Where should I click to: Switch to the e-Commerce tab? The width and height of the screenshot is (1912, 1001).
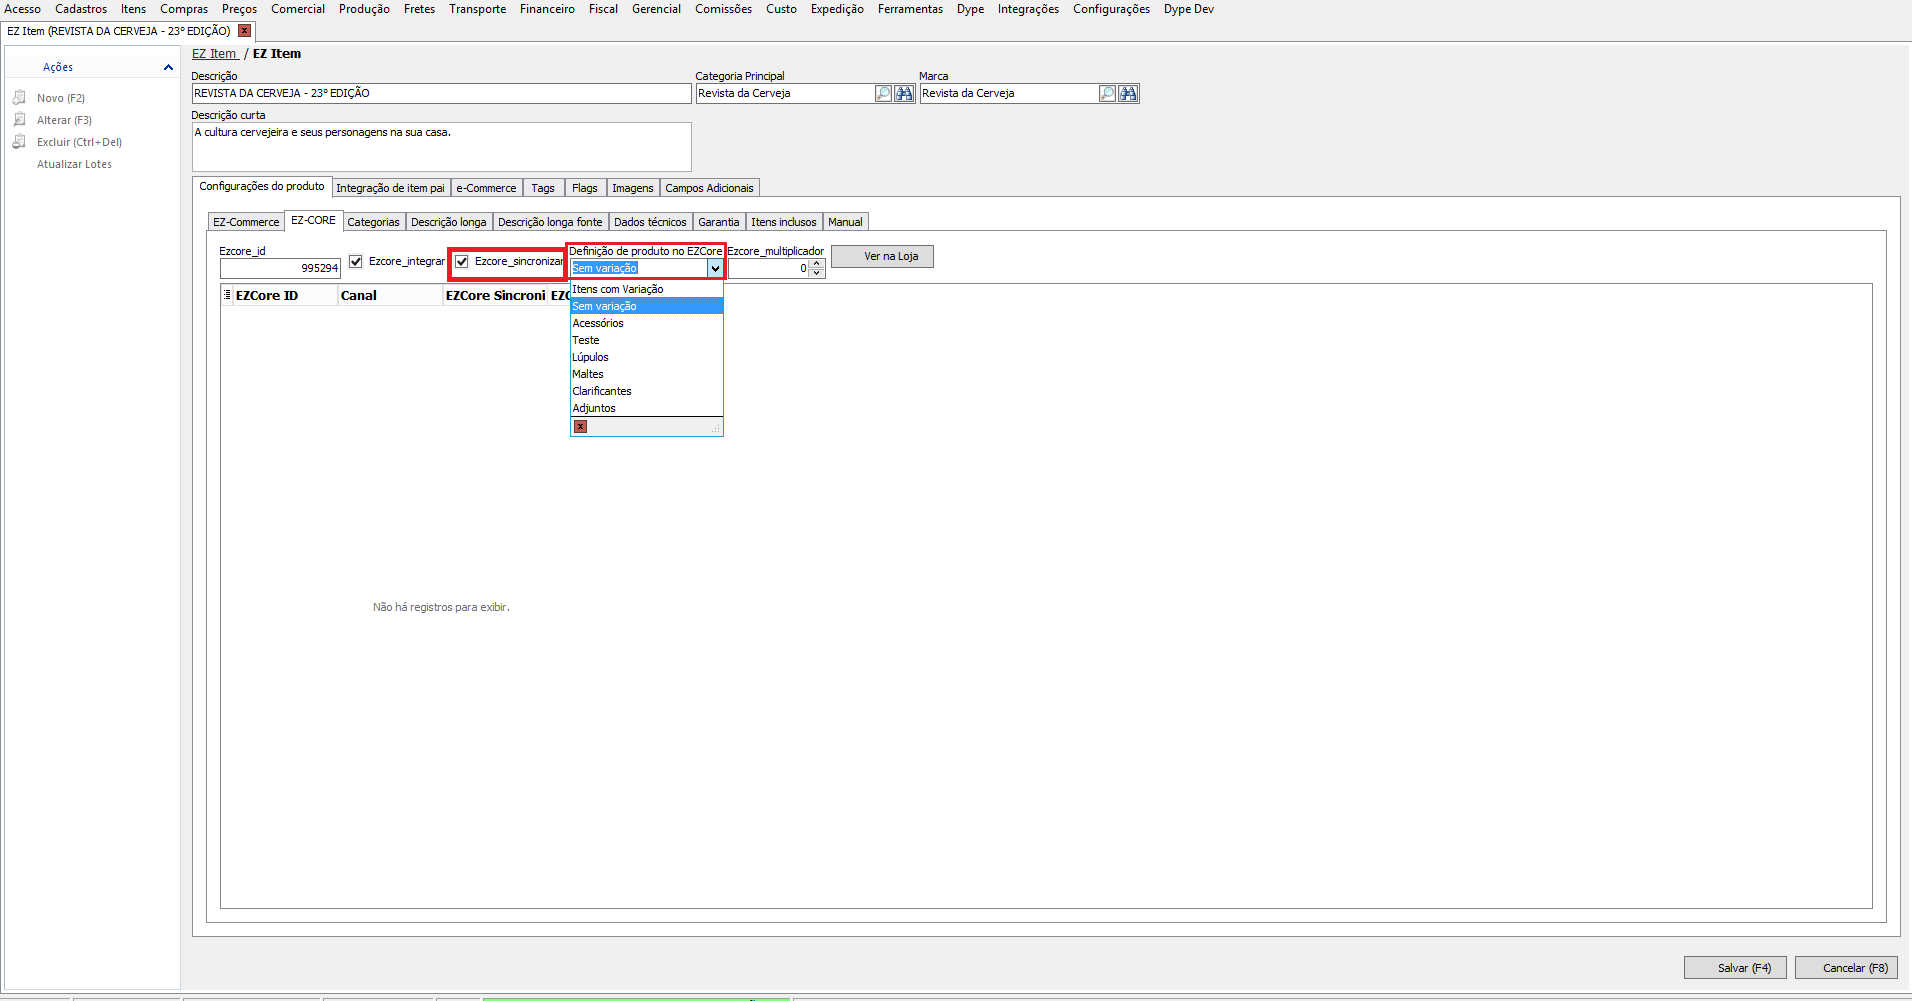(486, 188)
